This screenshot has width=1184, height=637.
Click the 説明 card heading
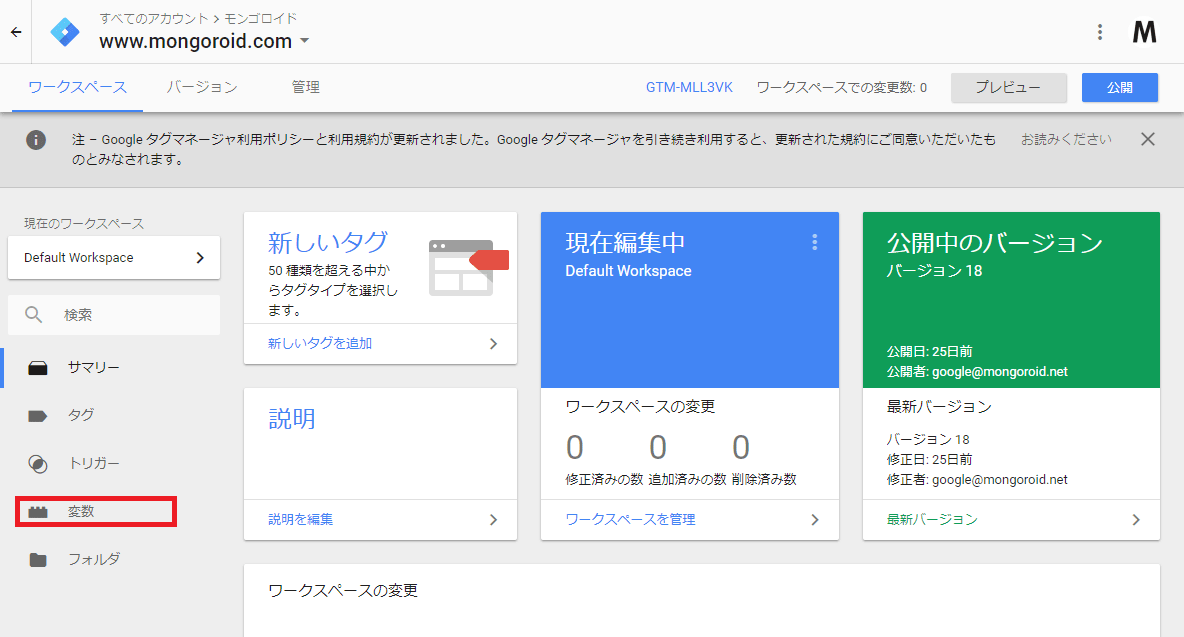pos(292,418)
